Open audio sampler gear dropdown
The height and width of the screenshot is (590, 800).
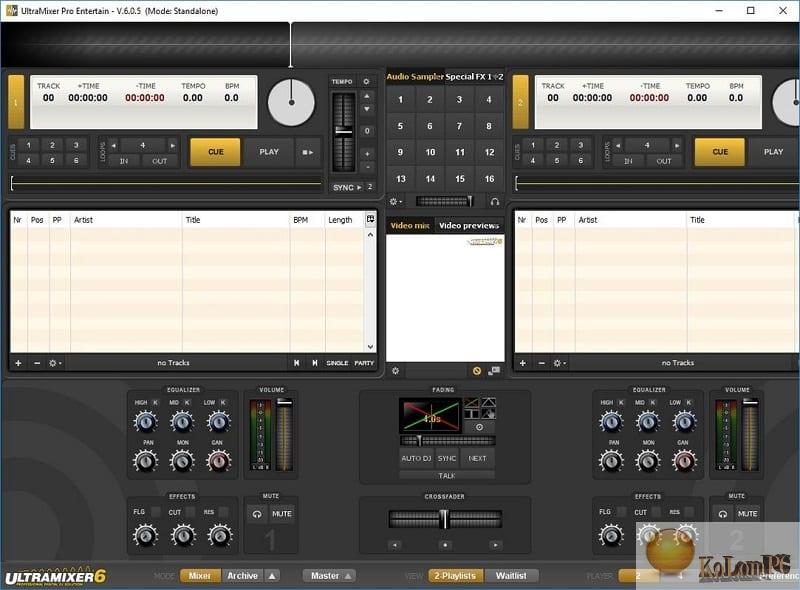point(396,202)
